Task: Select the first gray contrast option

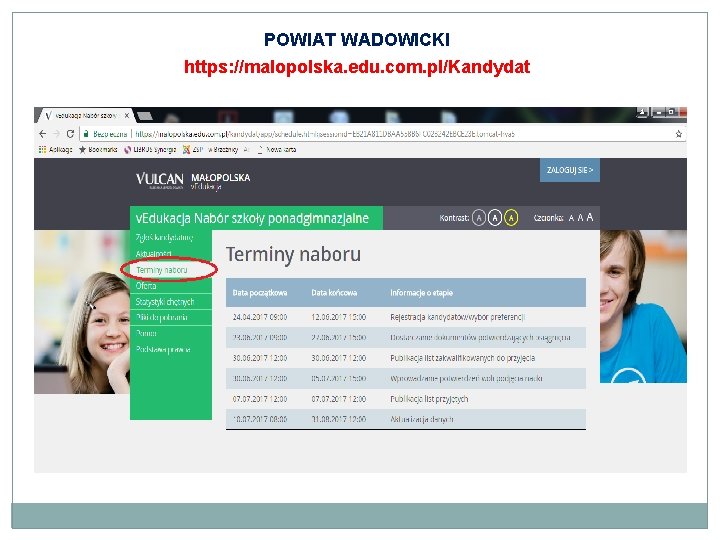Action: [478, 218]
